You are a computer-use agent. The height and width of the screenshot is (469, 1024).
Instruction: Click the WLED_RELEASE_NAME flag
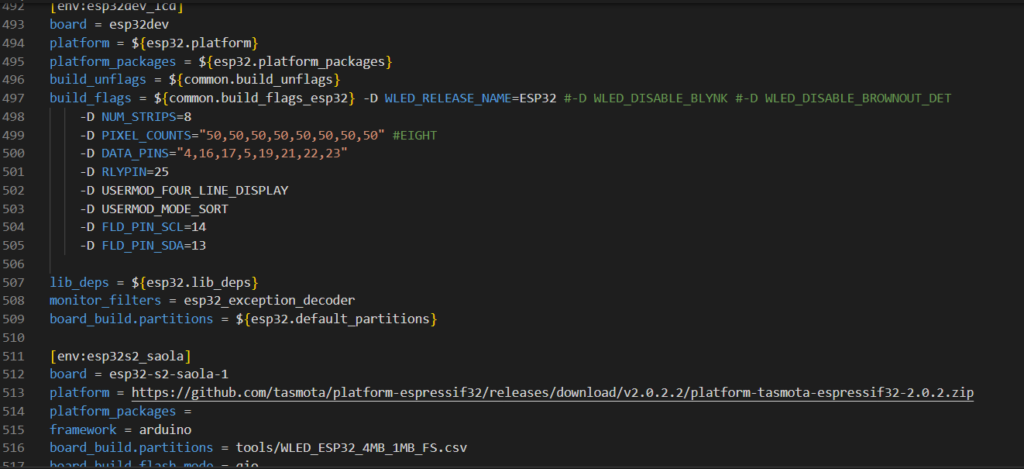(447, 98)
